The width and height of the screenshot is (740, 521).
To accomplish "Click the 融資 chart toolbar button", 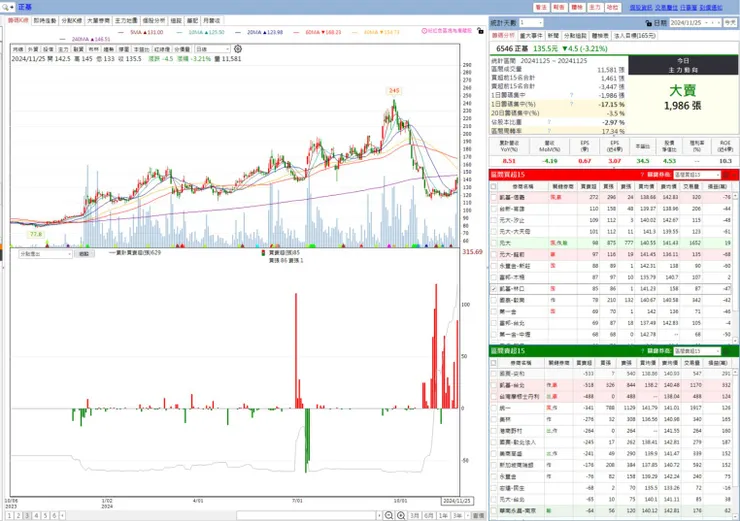I will tap(78, 49).
